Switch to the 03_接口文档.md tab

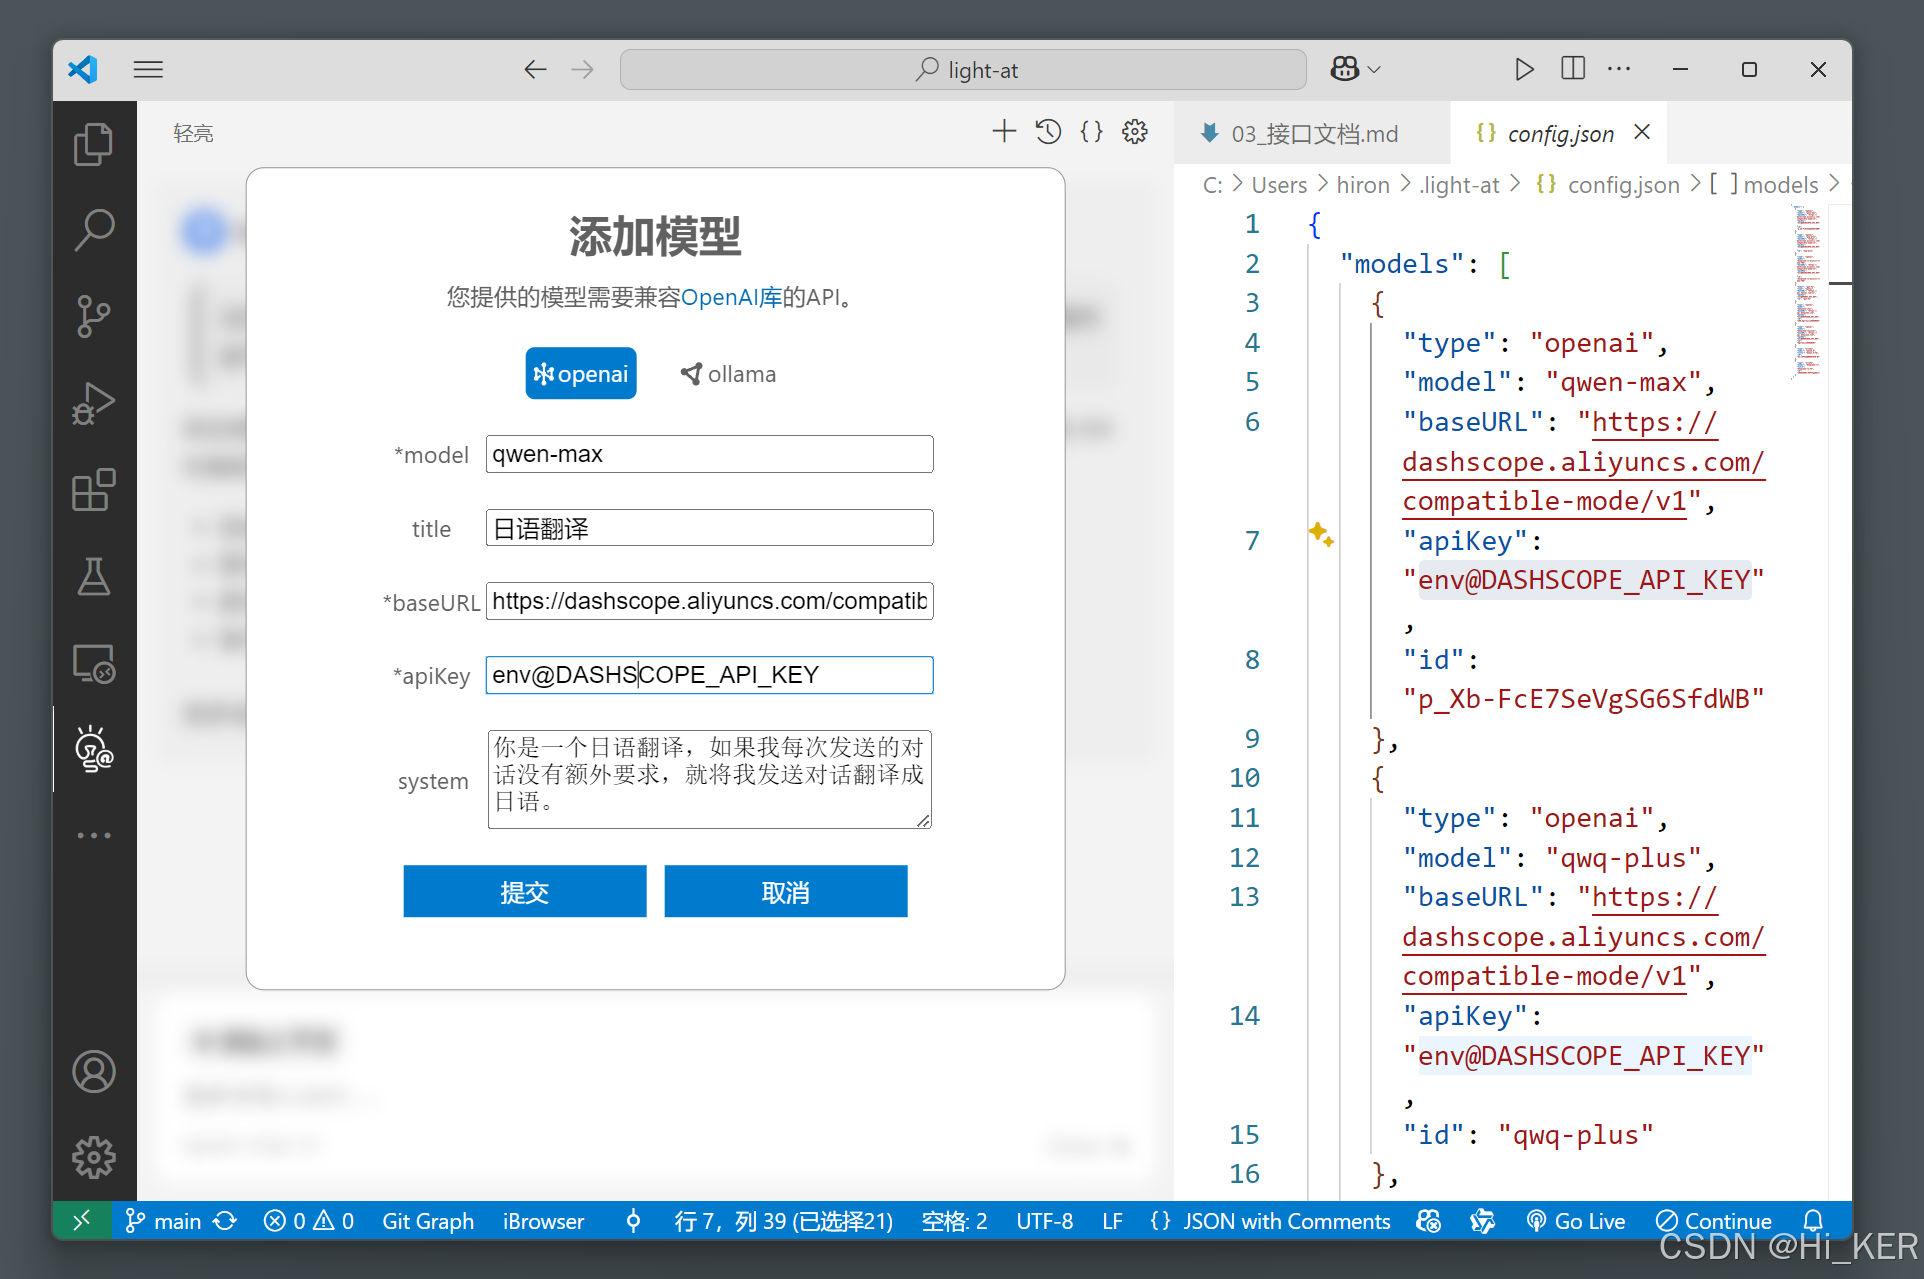point(1313,134)
